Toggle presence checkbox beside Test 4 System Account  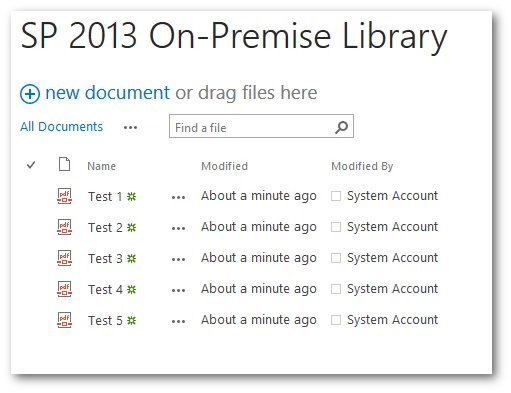(x=336, y=289)
